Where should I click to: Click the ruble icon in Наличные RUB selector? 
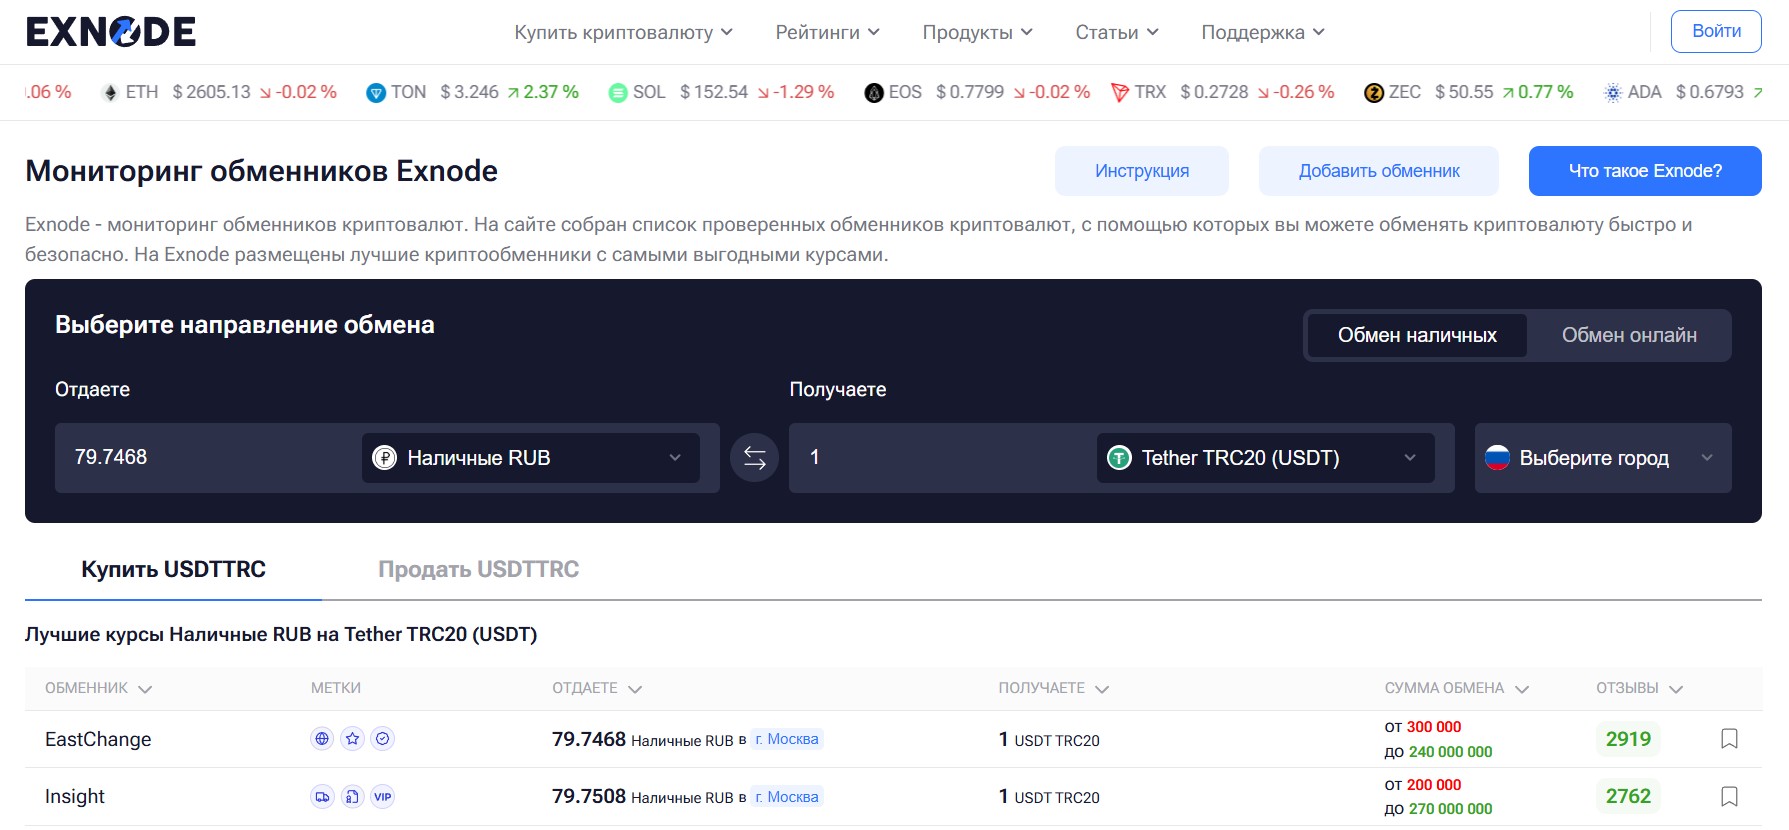[x=384, y=458]
